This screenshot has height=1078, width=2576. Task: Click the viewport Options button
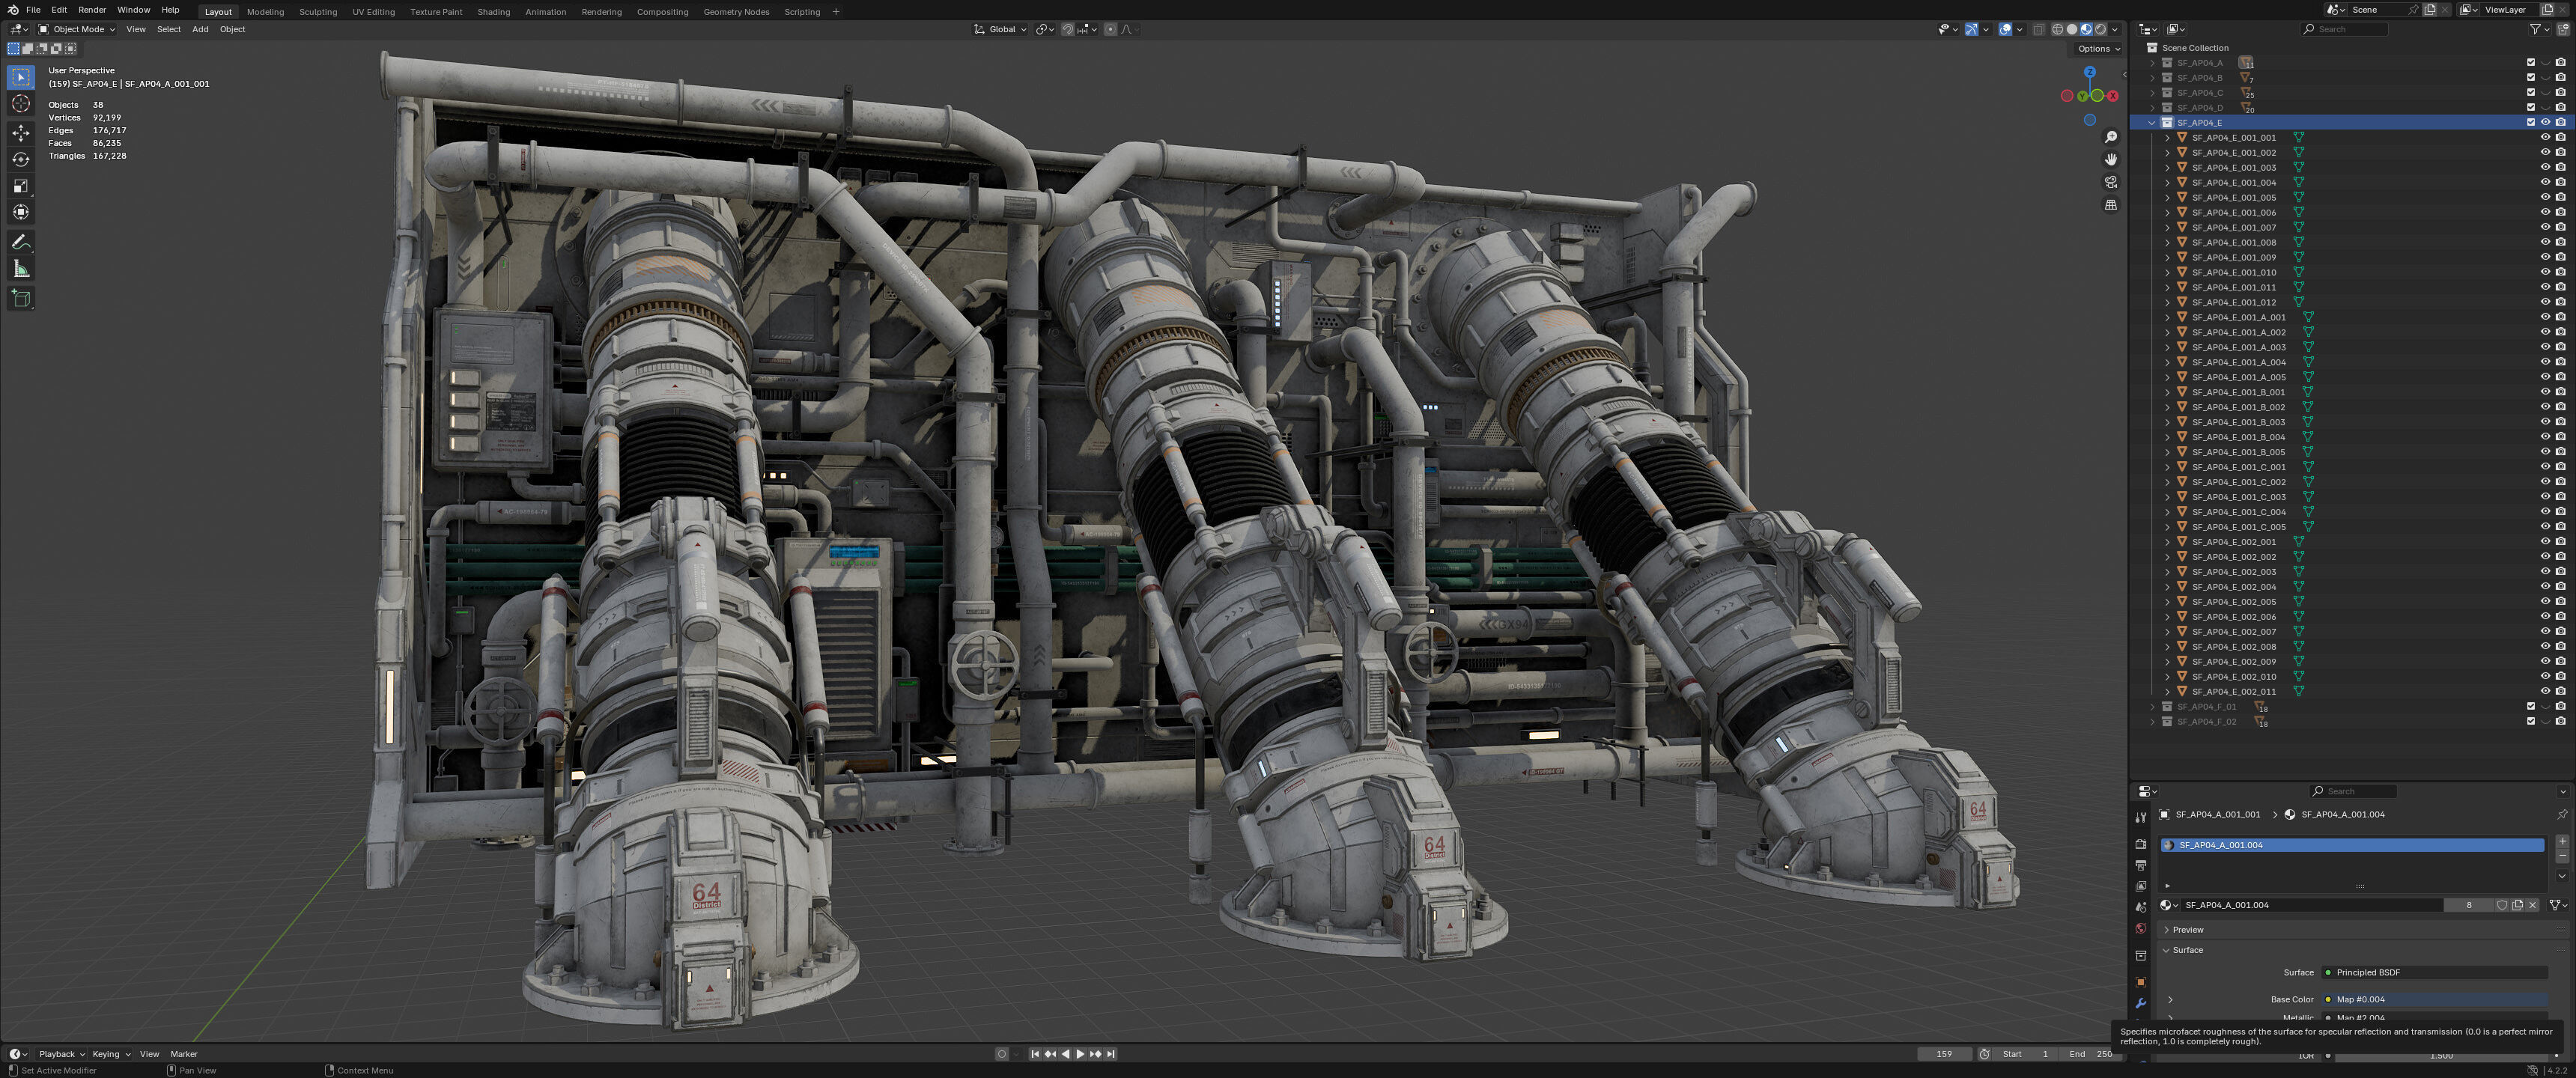(2098, 48)
